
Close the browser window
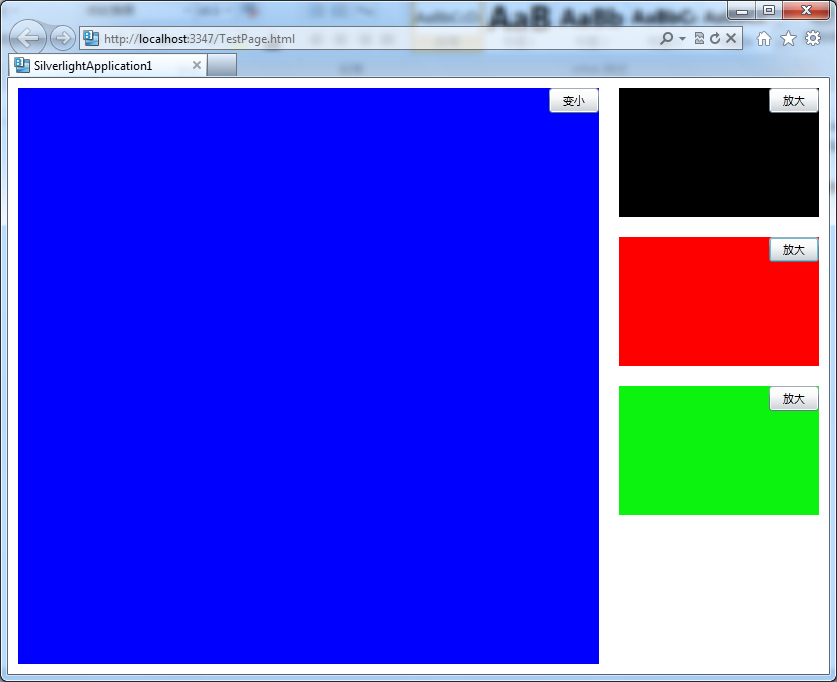pos(807,10)
